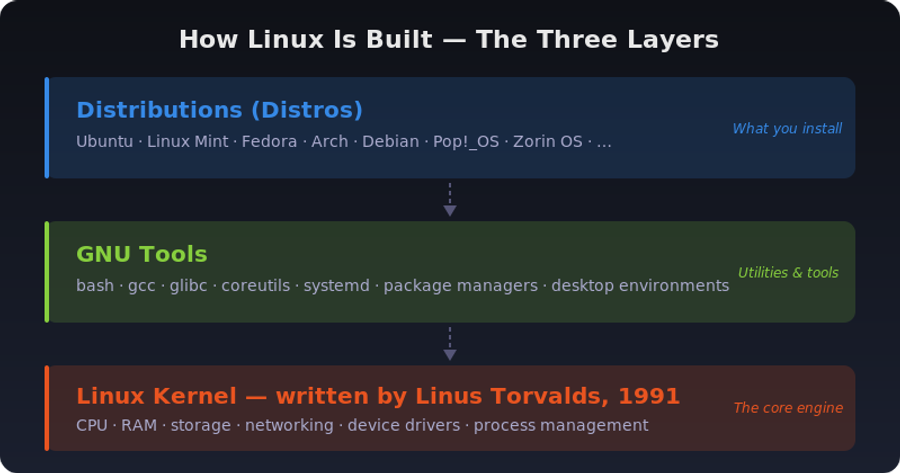Screen dimensions: 900x473
Task: Click the 'What you install' caption
Action: pyautogui.click(x=787, y=129)
